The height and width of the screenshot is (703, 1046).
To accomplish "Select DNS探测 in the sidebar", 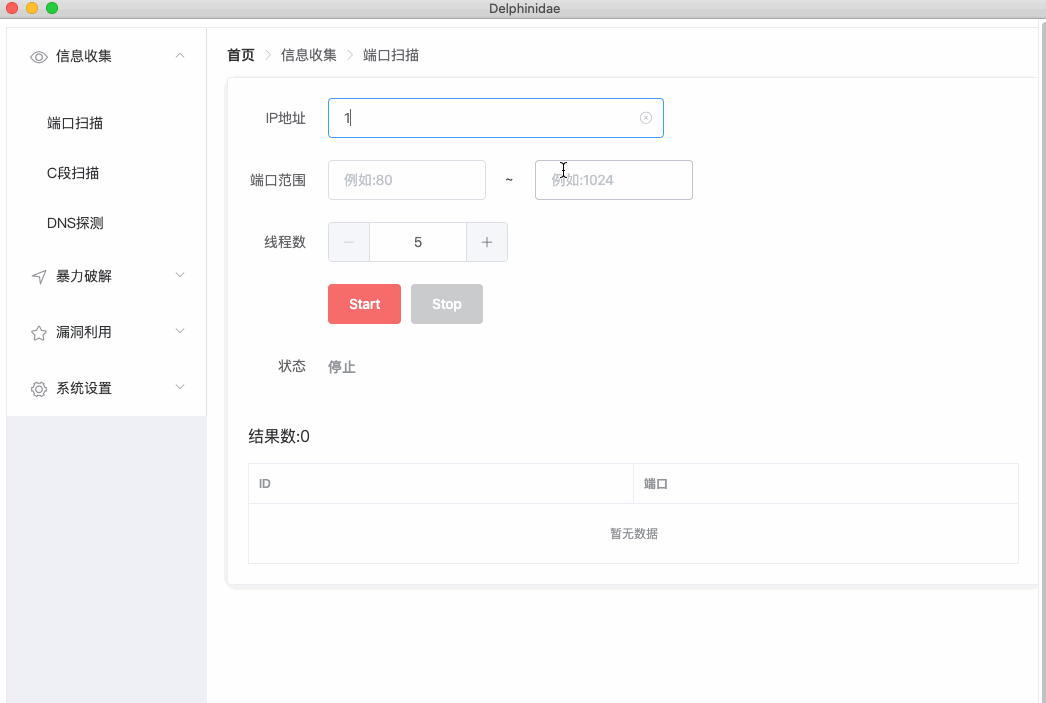I will click(x=75, y=223).
